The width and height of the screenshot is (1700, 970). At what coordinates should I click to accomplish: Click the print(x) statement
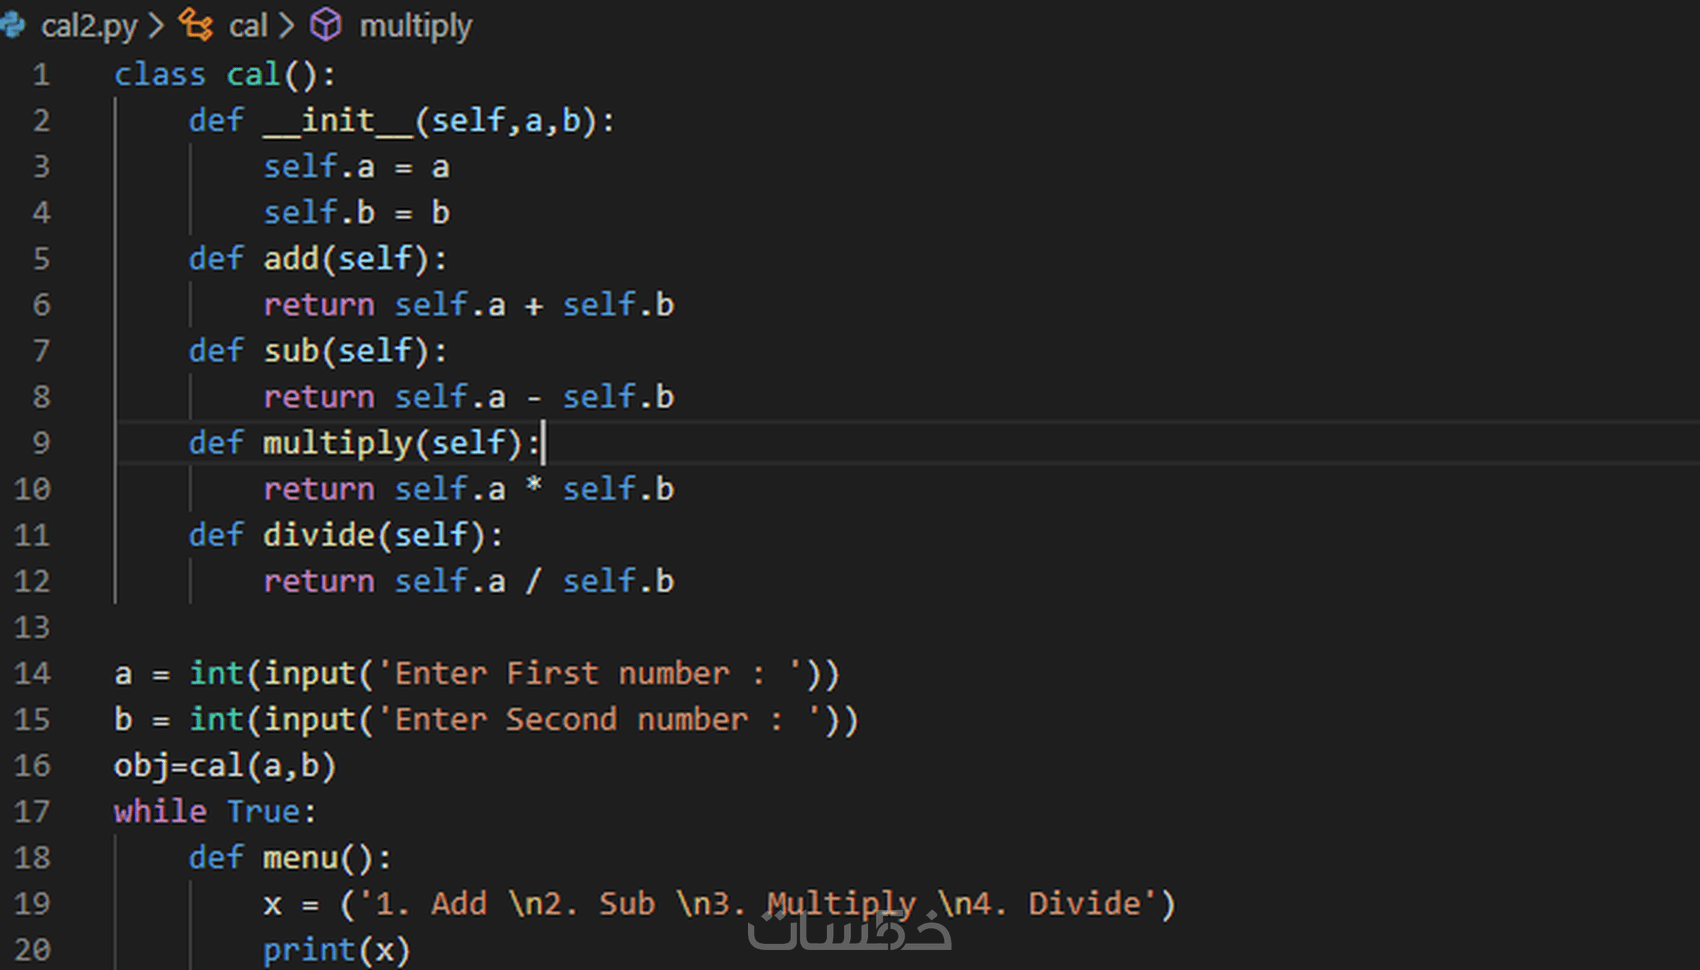pyautogui.click(x=336, y=950)
